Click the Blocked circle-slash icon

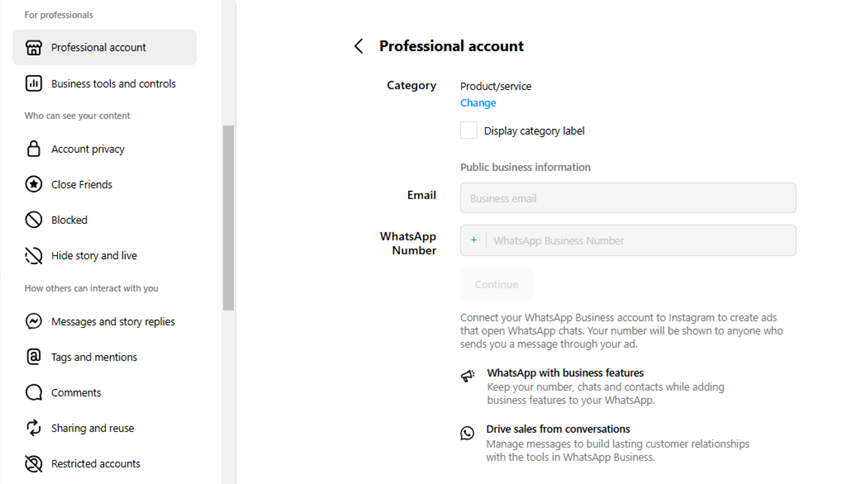(34, 220)
